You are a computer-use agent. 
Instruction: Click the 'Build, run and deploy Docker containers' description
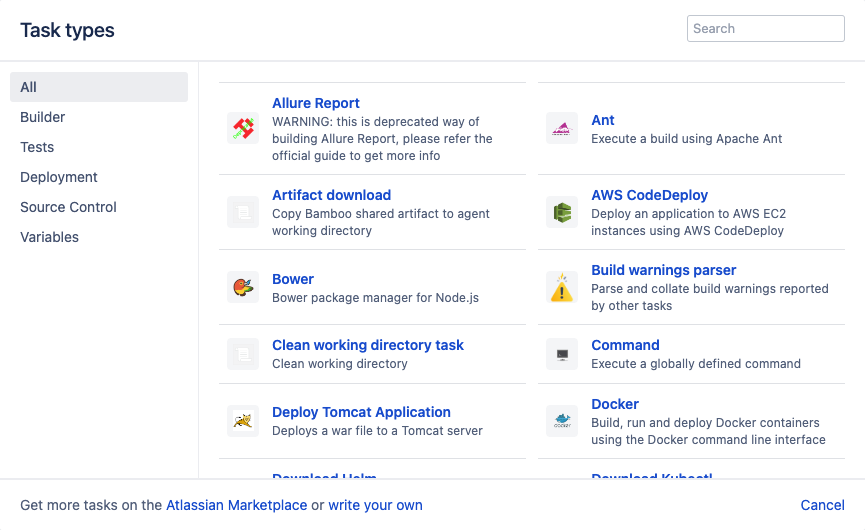[708, 431]
